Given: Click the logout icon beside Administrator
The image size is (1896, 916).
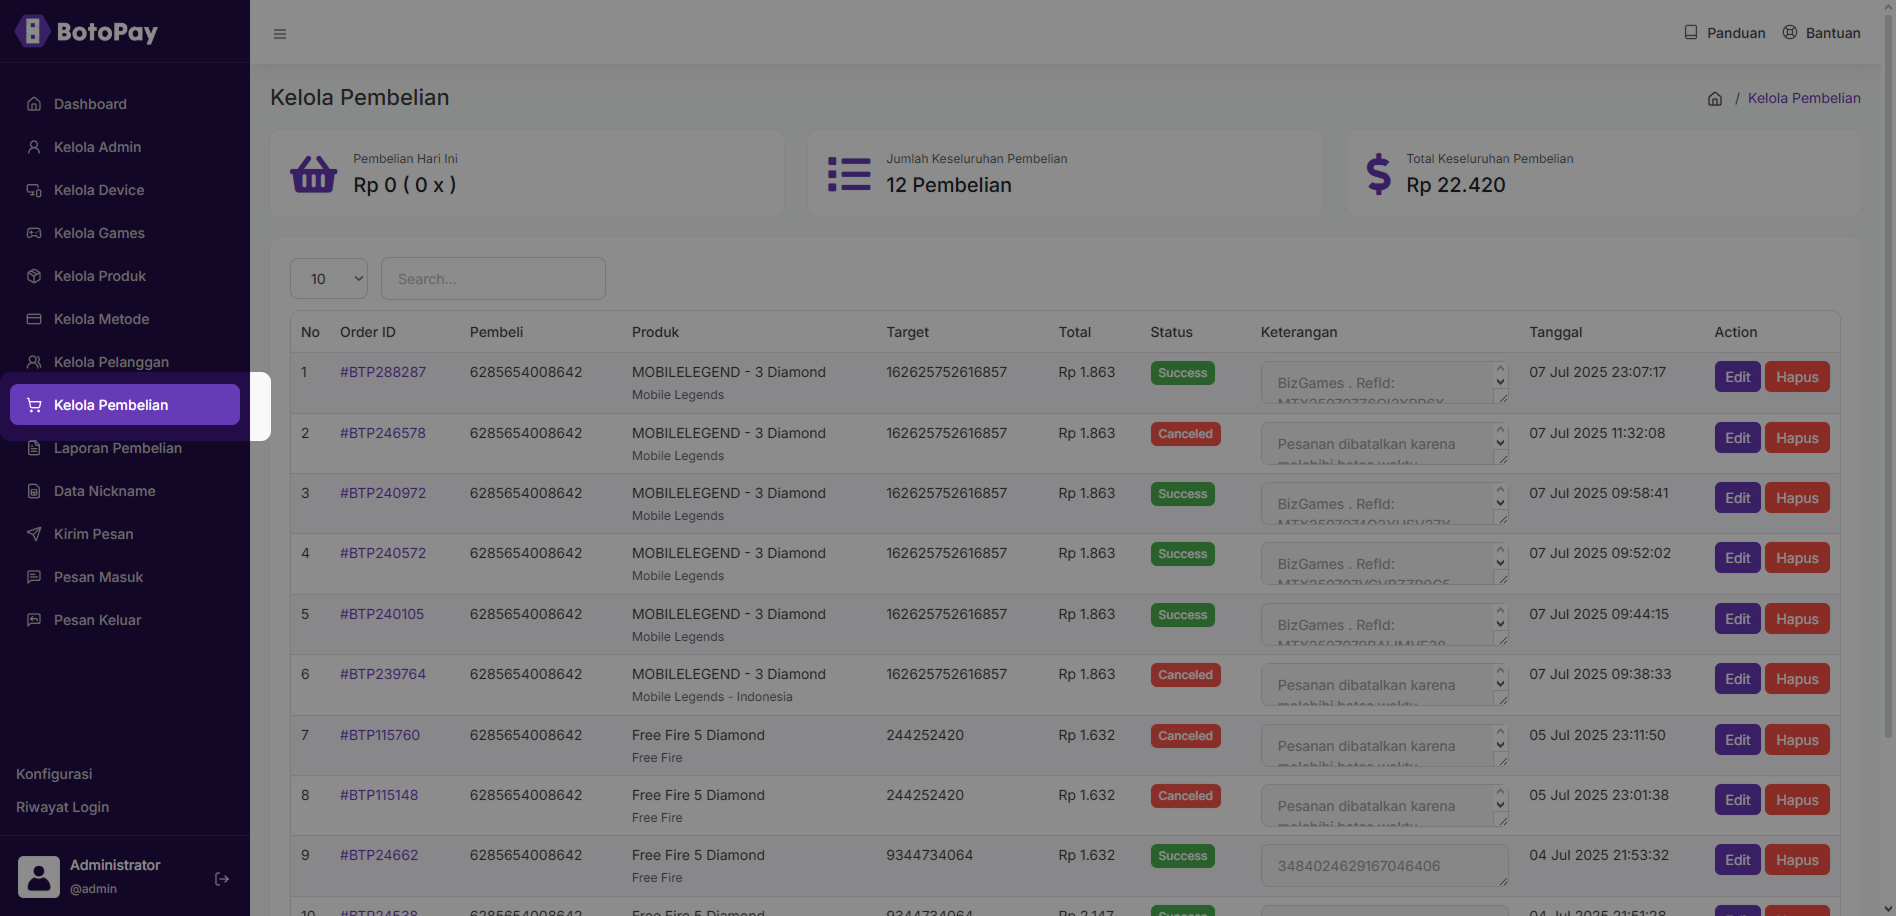Looking at the screenshot, I should click(x=222, y=879).
